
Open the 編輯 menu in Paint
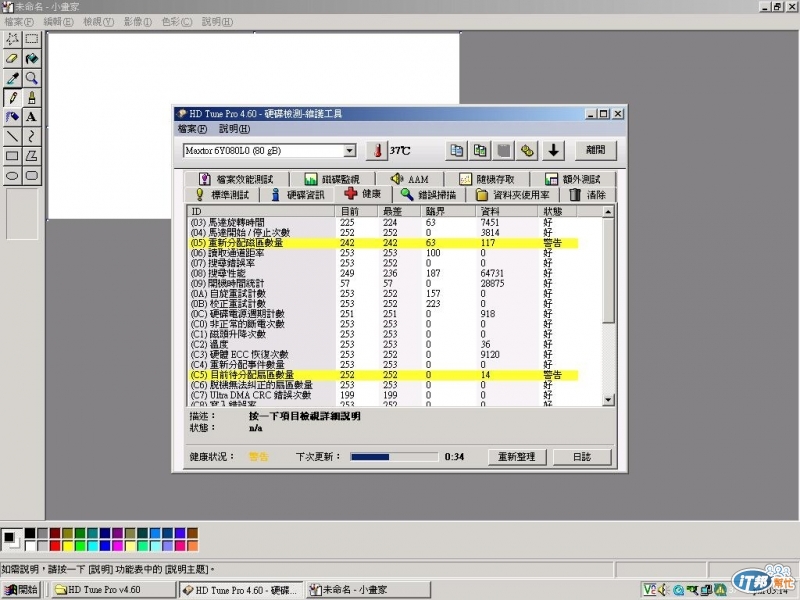coord(59,22)
